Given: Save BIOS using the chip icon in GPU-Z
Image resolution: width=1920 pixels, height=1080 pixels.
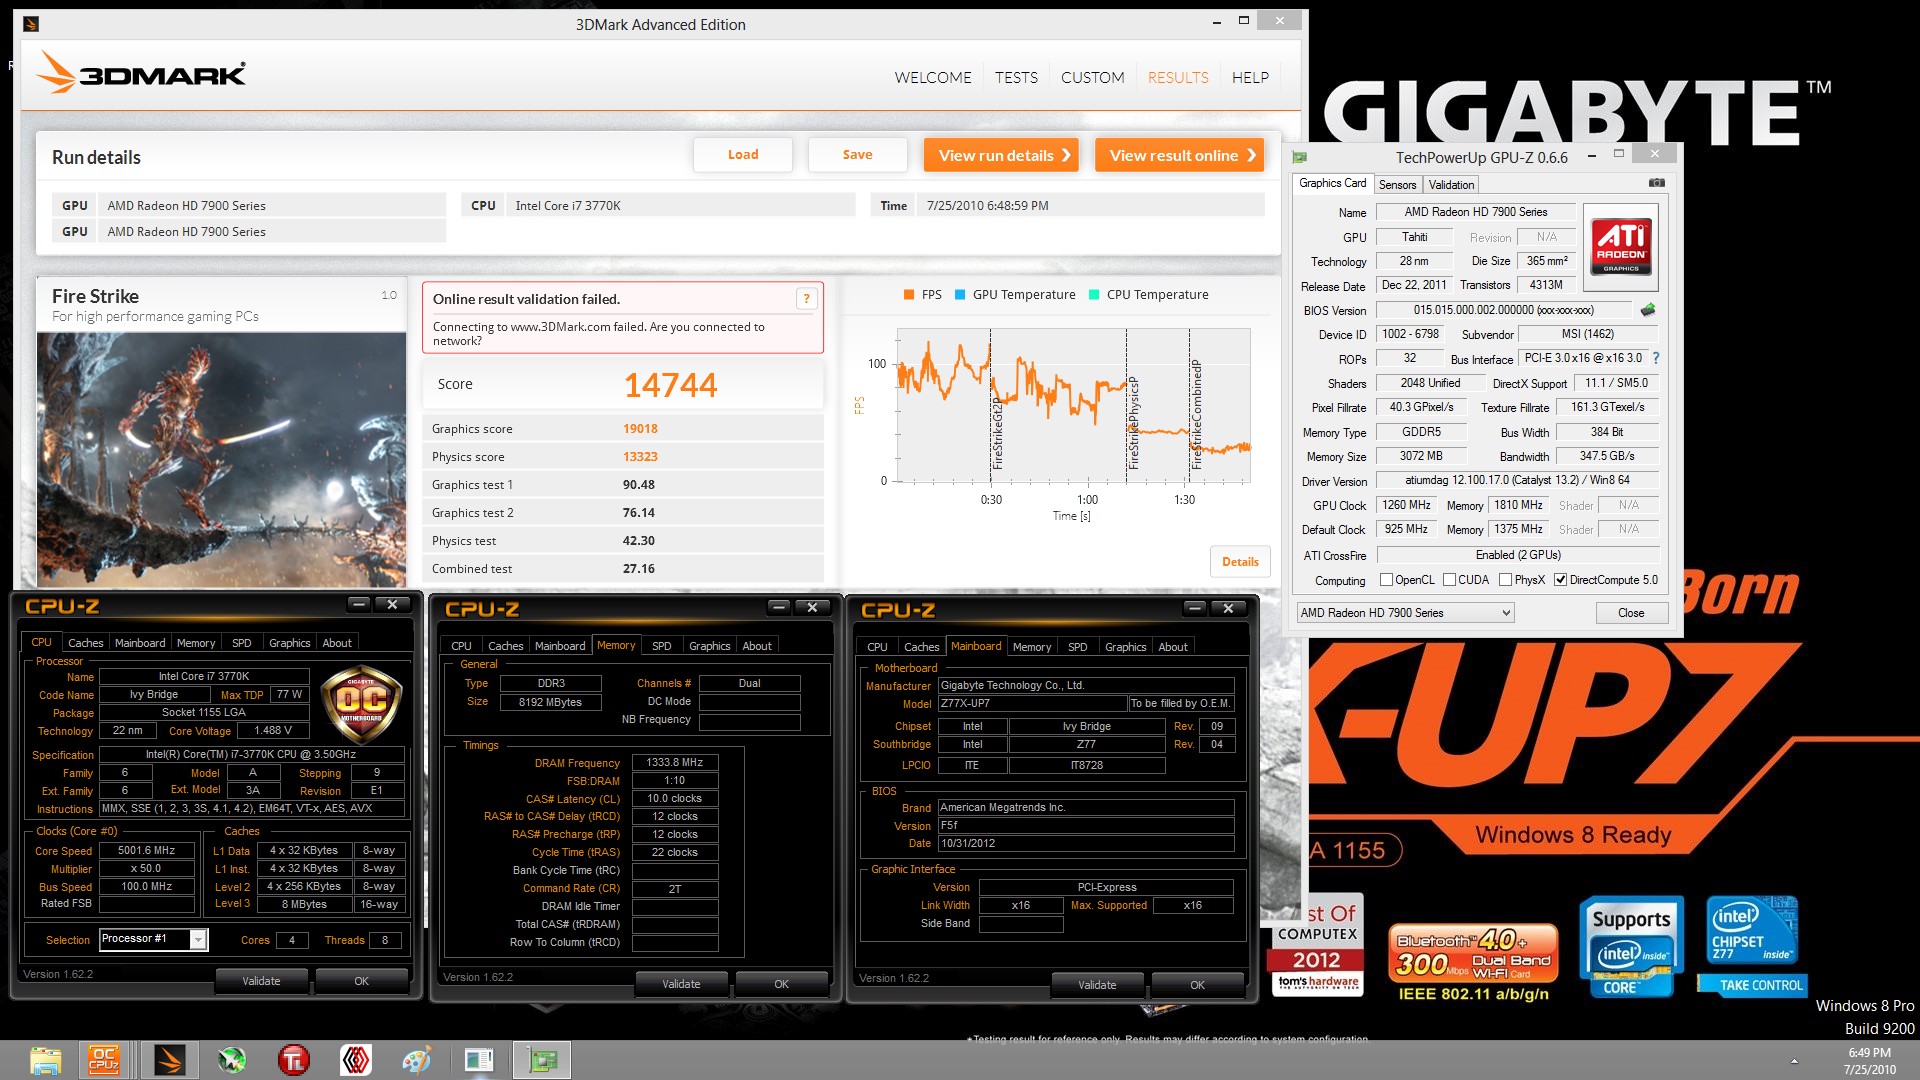Looking at the screenshot, I should 1648,310.
